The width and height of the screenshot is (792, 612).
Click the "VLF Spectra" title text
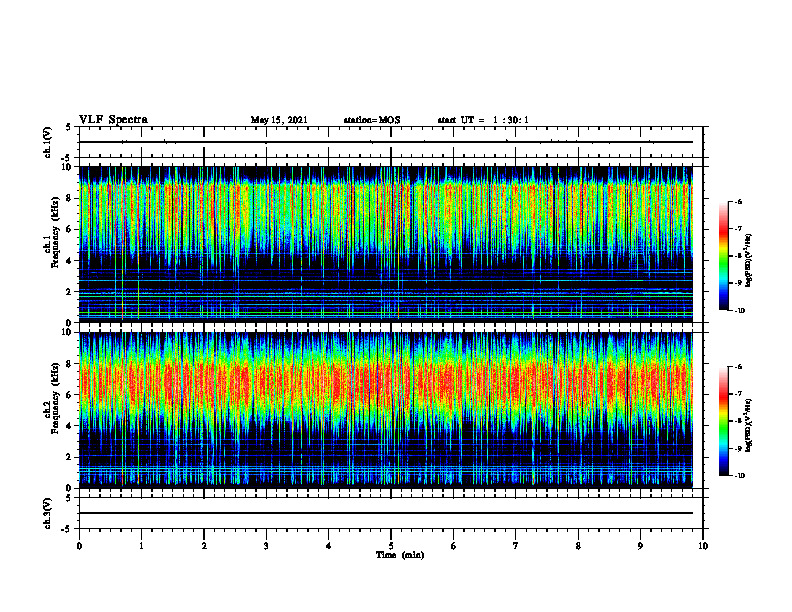113,120
